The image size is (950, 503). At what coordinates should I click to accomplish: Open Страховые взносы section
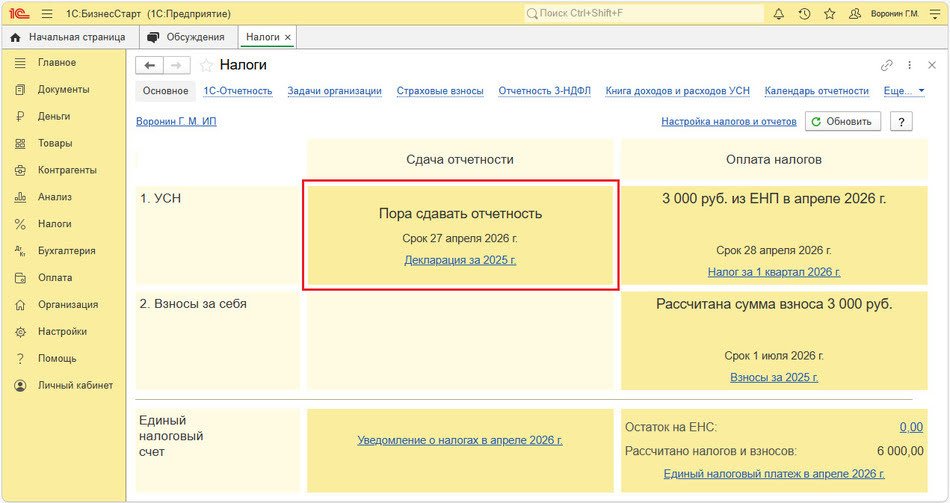(x=440, y=91)
